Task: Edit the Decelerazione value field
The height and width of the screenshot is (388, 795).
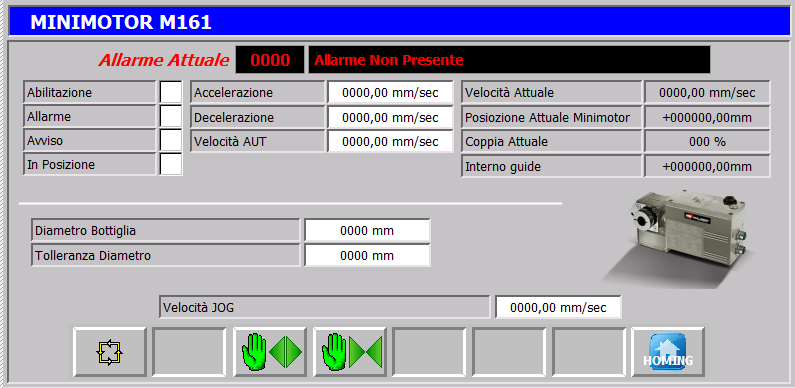Action: point(390,117)
